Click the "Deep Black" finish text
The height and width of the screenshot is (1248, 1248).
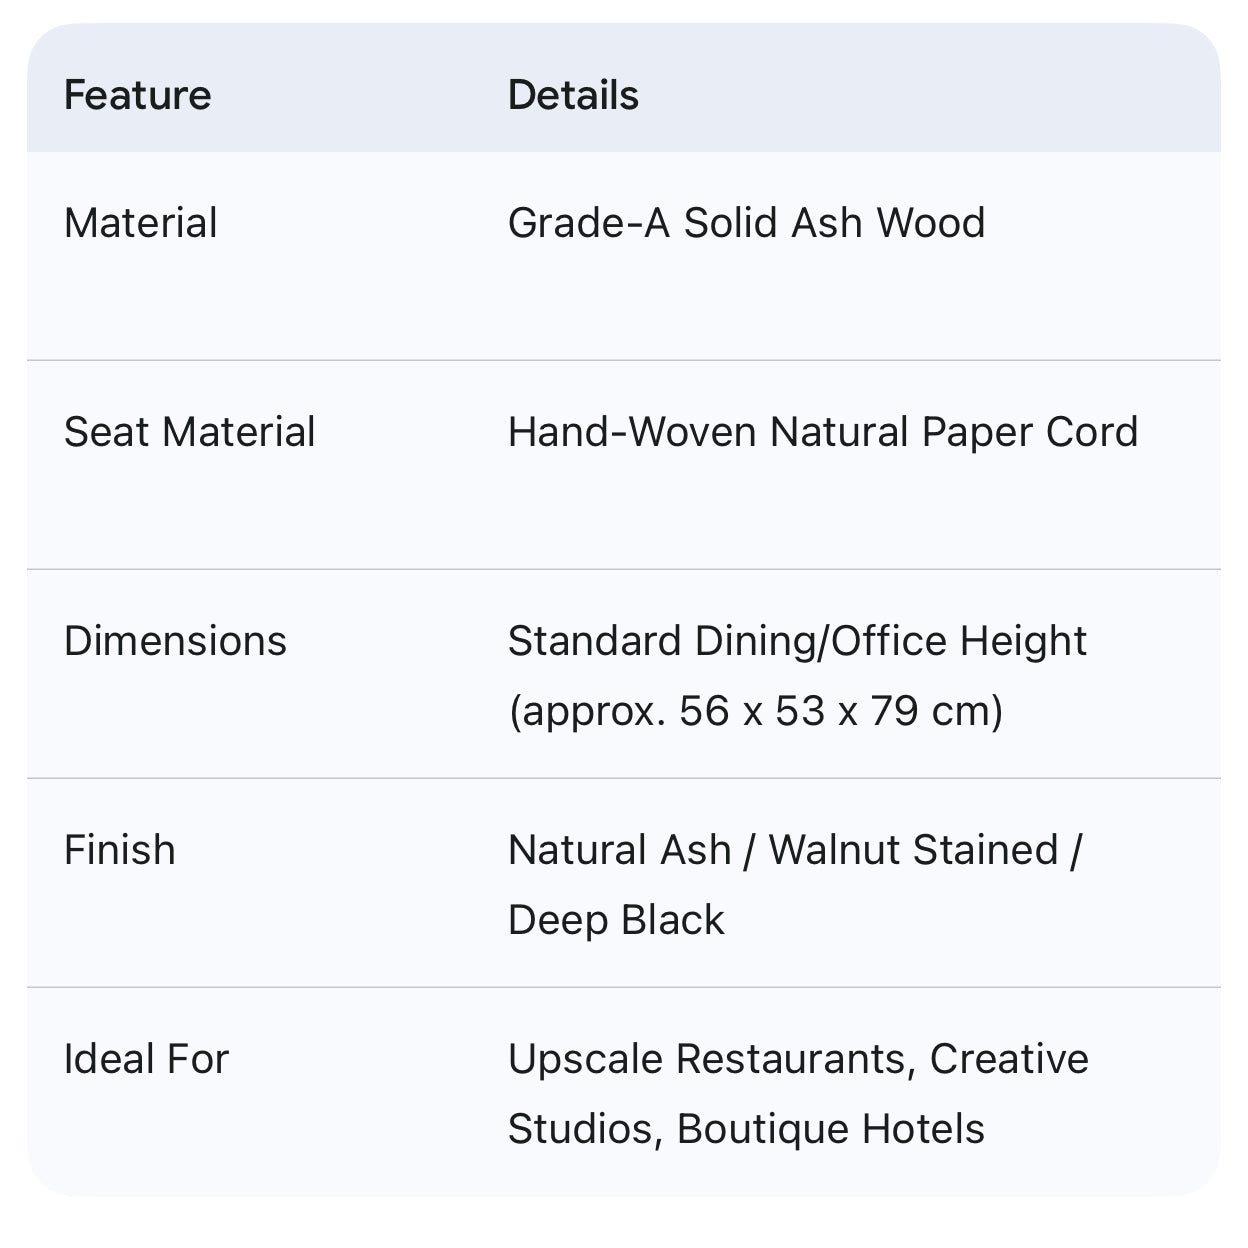pos(616,920)
